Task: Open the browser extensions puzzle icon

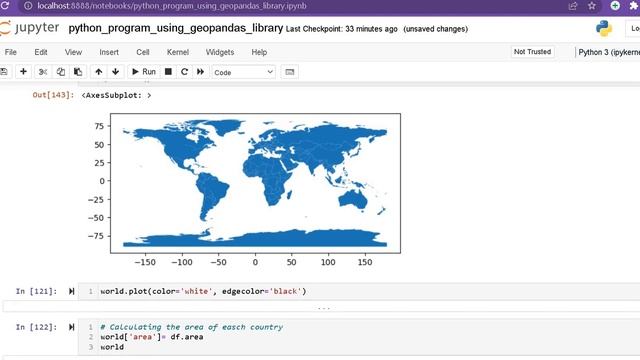Action: (634, 6)
